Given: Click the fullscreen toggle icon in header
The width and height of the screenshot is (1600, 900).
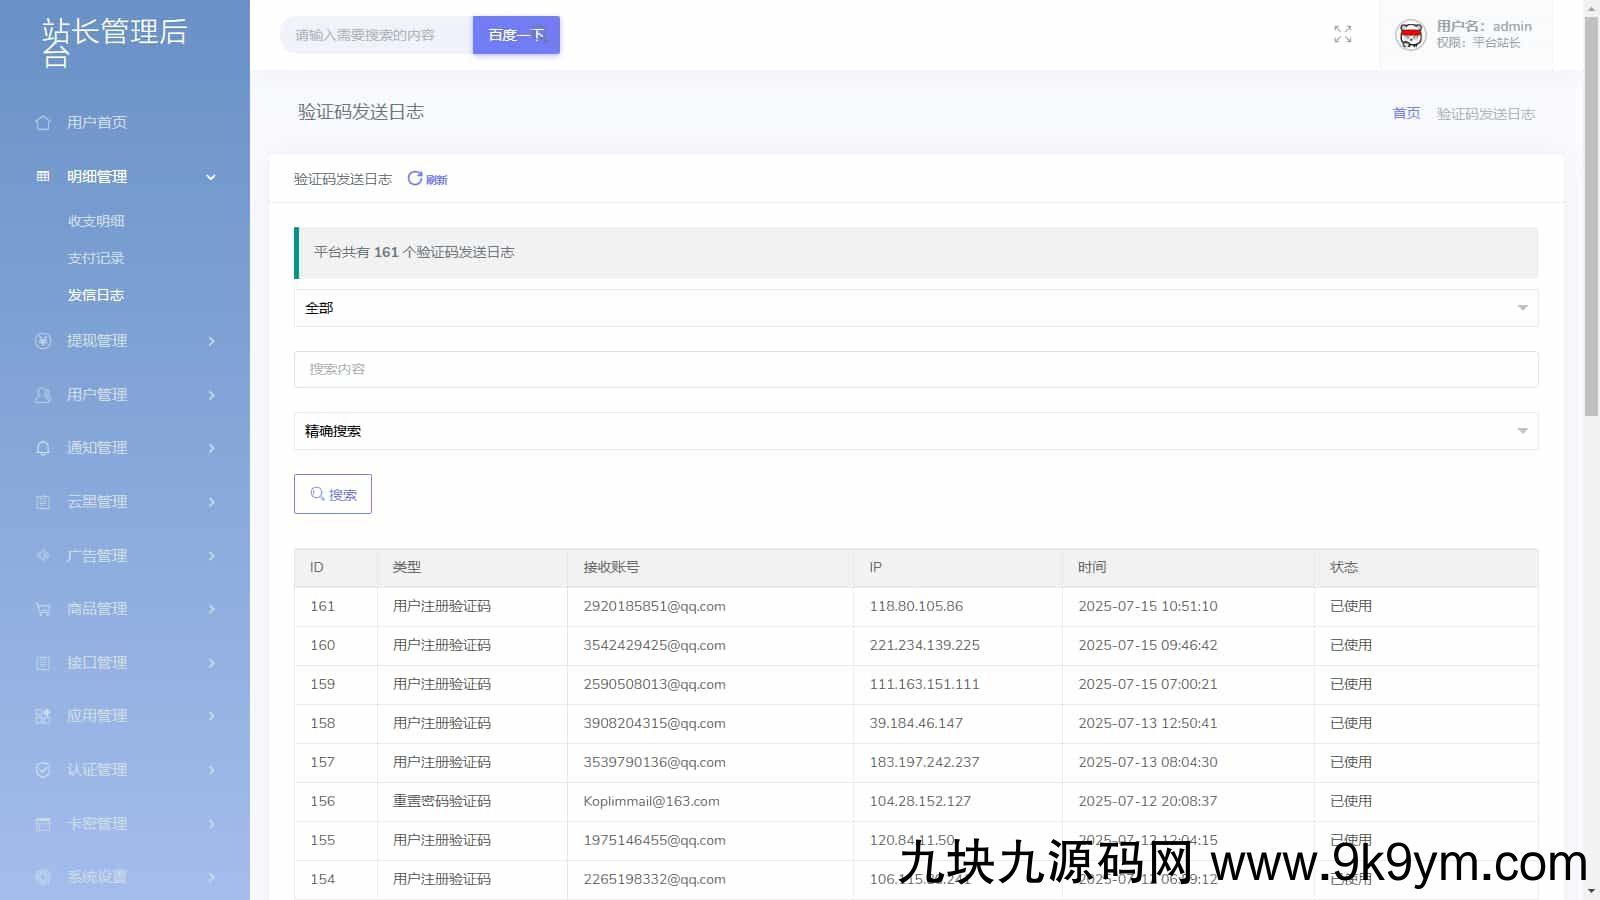Looking at the screenshot, I should click(1342, 35).
